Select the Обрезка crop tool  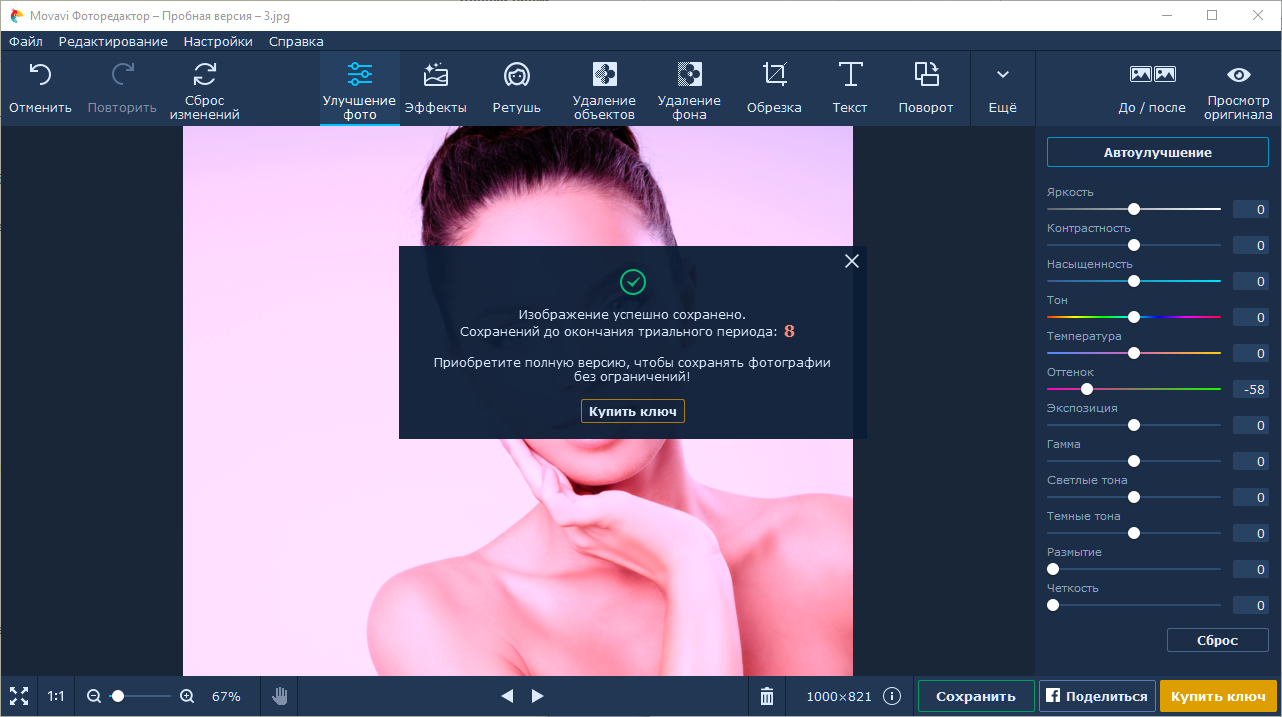point(774,88)
